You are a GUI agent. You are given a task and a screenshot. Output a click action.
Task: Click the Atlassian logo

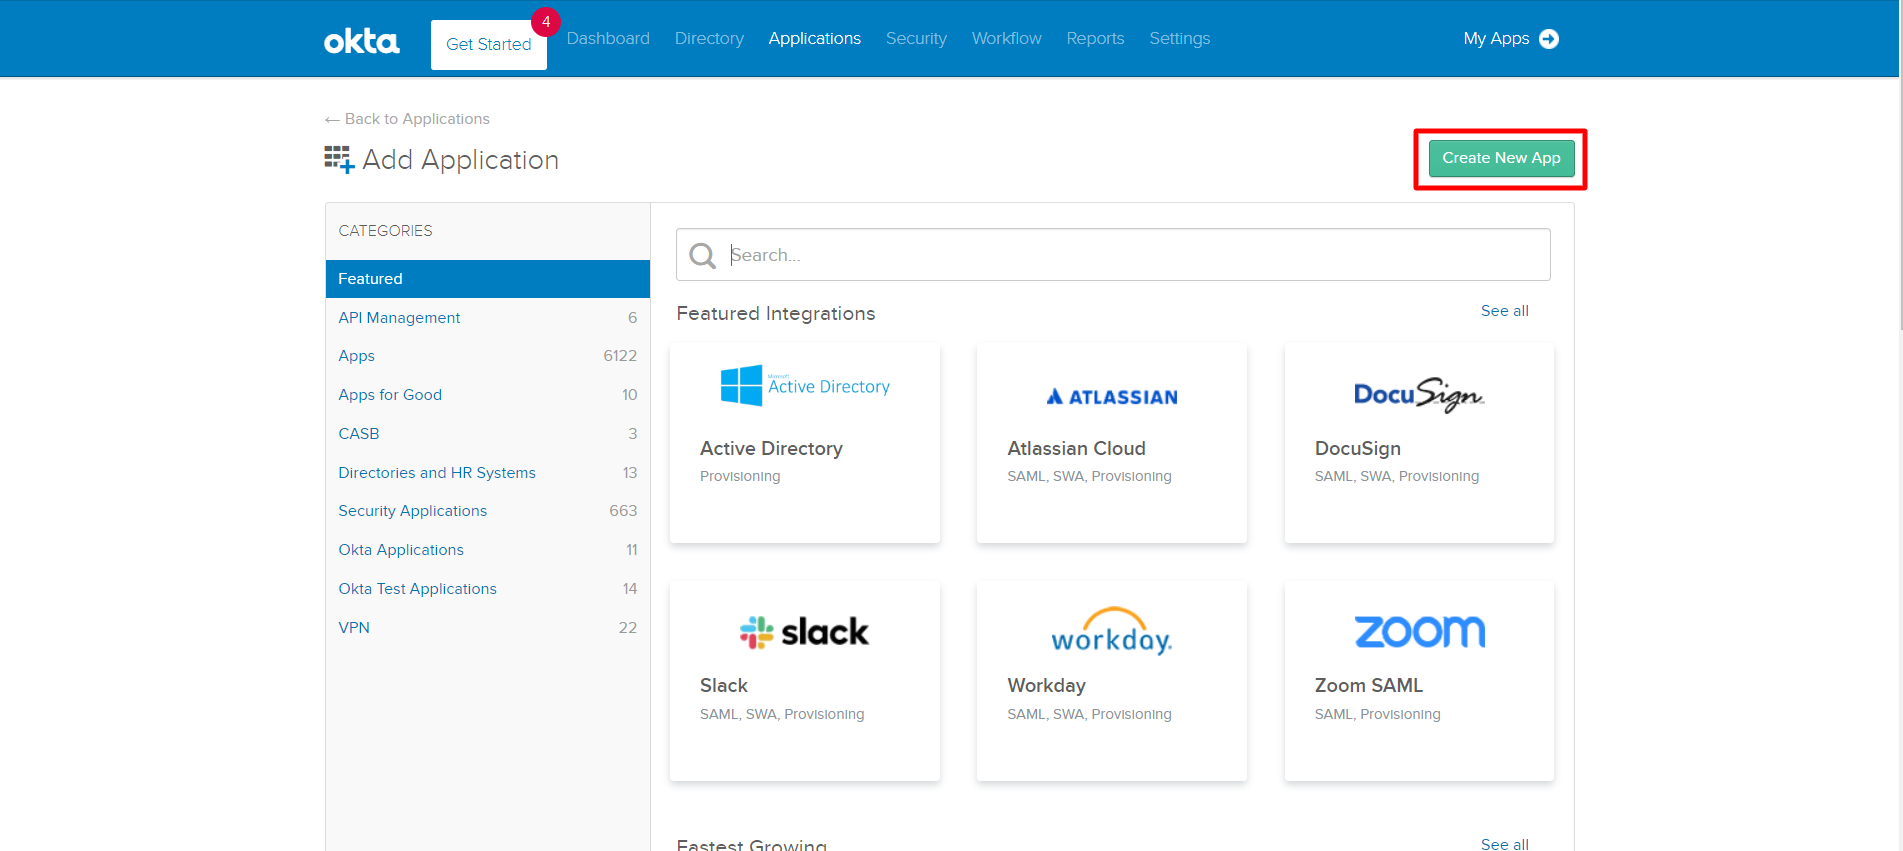pos(1112,397)
